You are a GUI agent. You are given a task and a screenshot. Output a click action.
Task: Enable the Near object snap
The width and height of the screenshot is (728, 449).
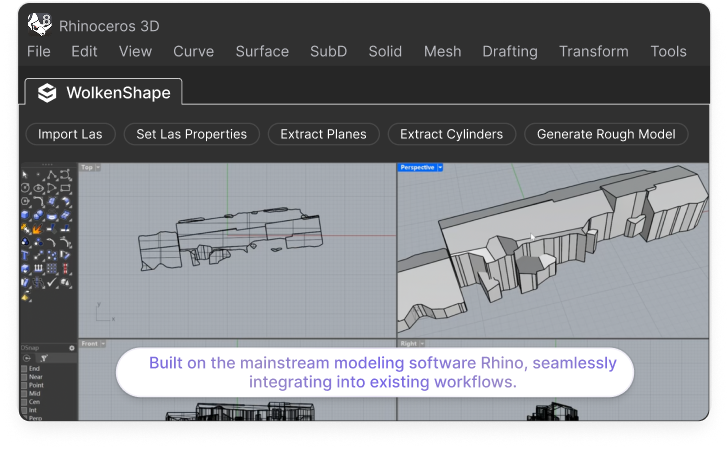pos(24,377)
